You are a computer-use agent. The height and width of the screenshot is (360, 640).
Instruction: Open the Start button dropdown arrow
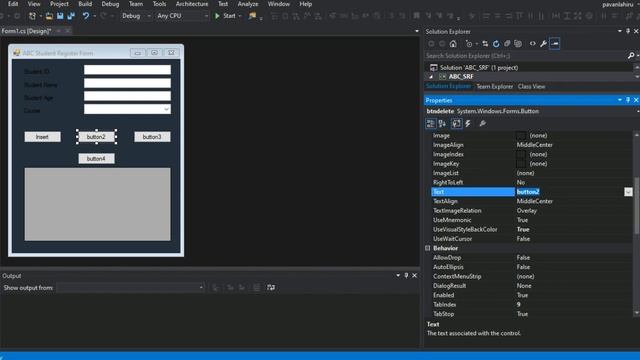pyautogui.click(x=240, y=16)
